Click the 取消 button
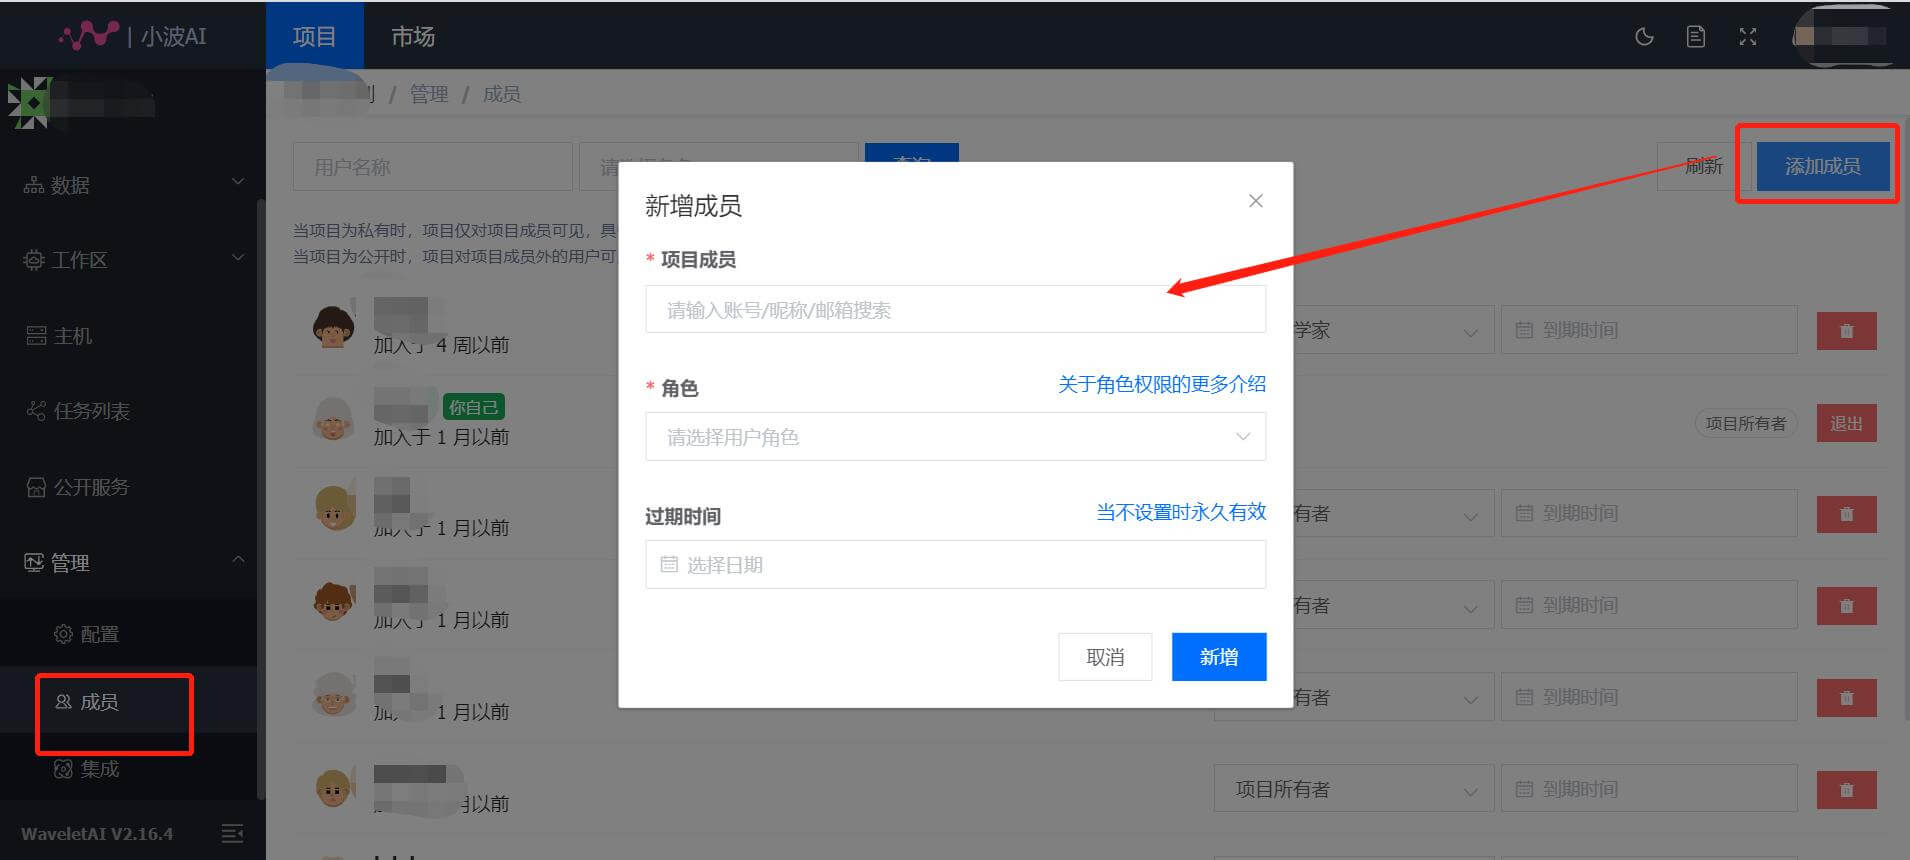 click(x=1105, y=657)
